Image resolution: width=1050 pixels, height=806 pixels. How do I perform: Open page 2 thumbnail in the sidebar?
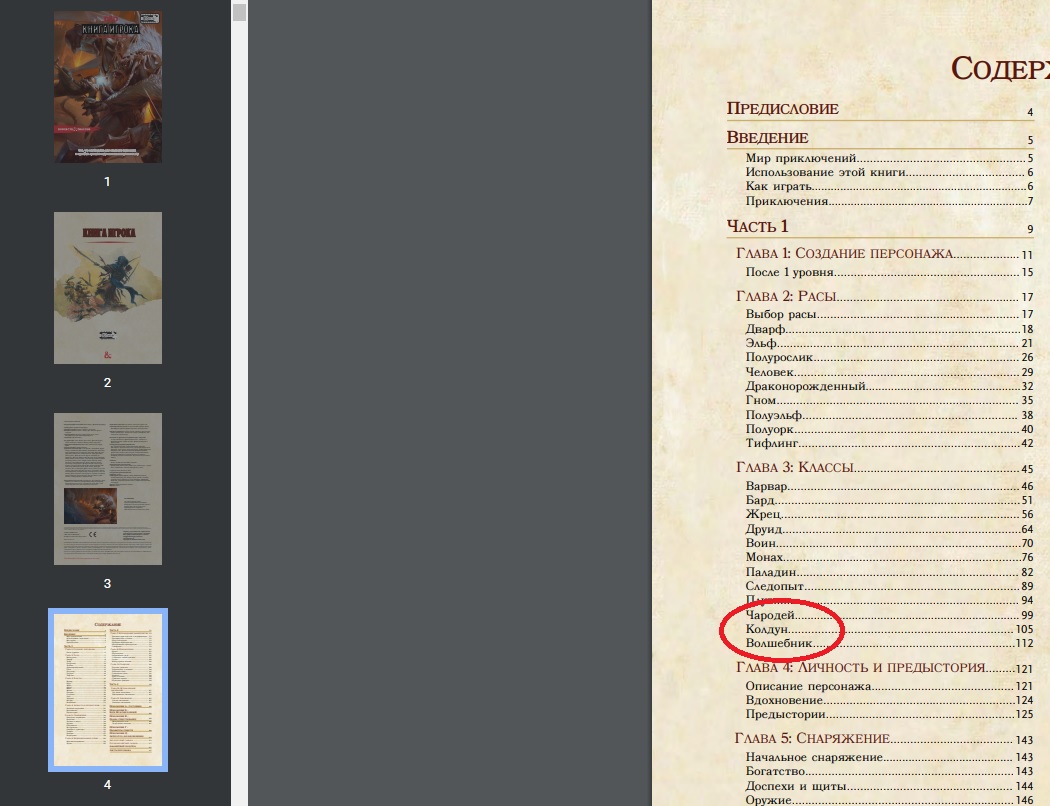(108, 288)
